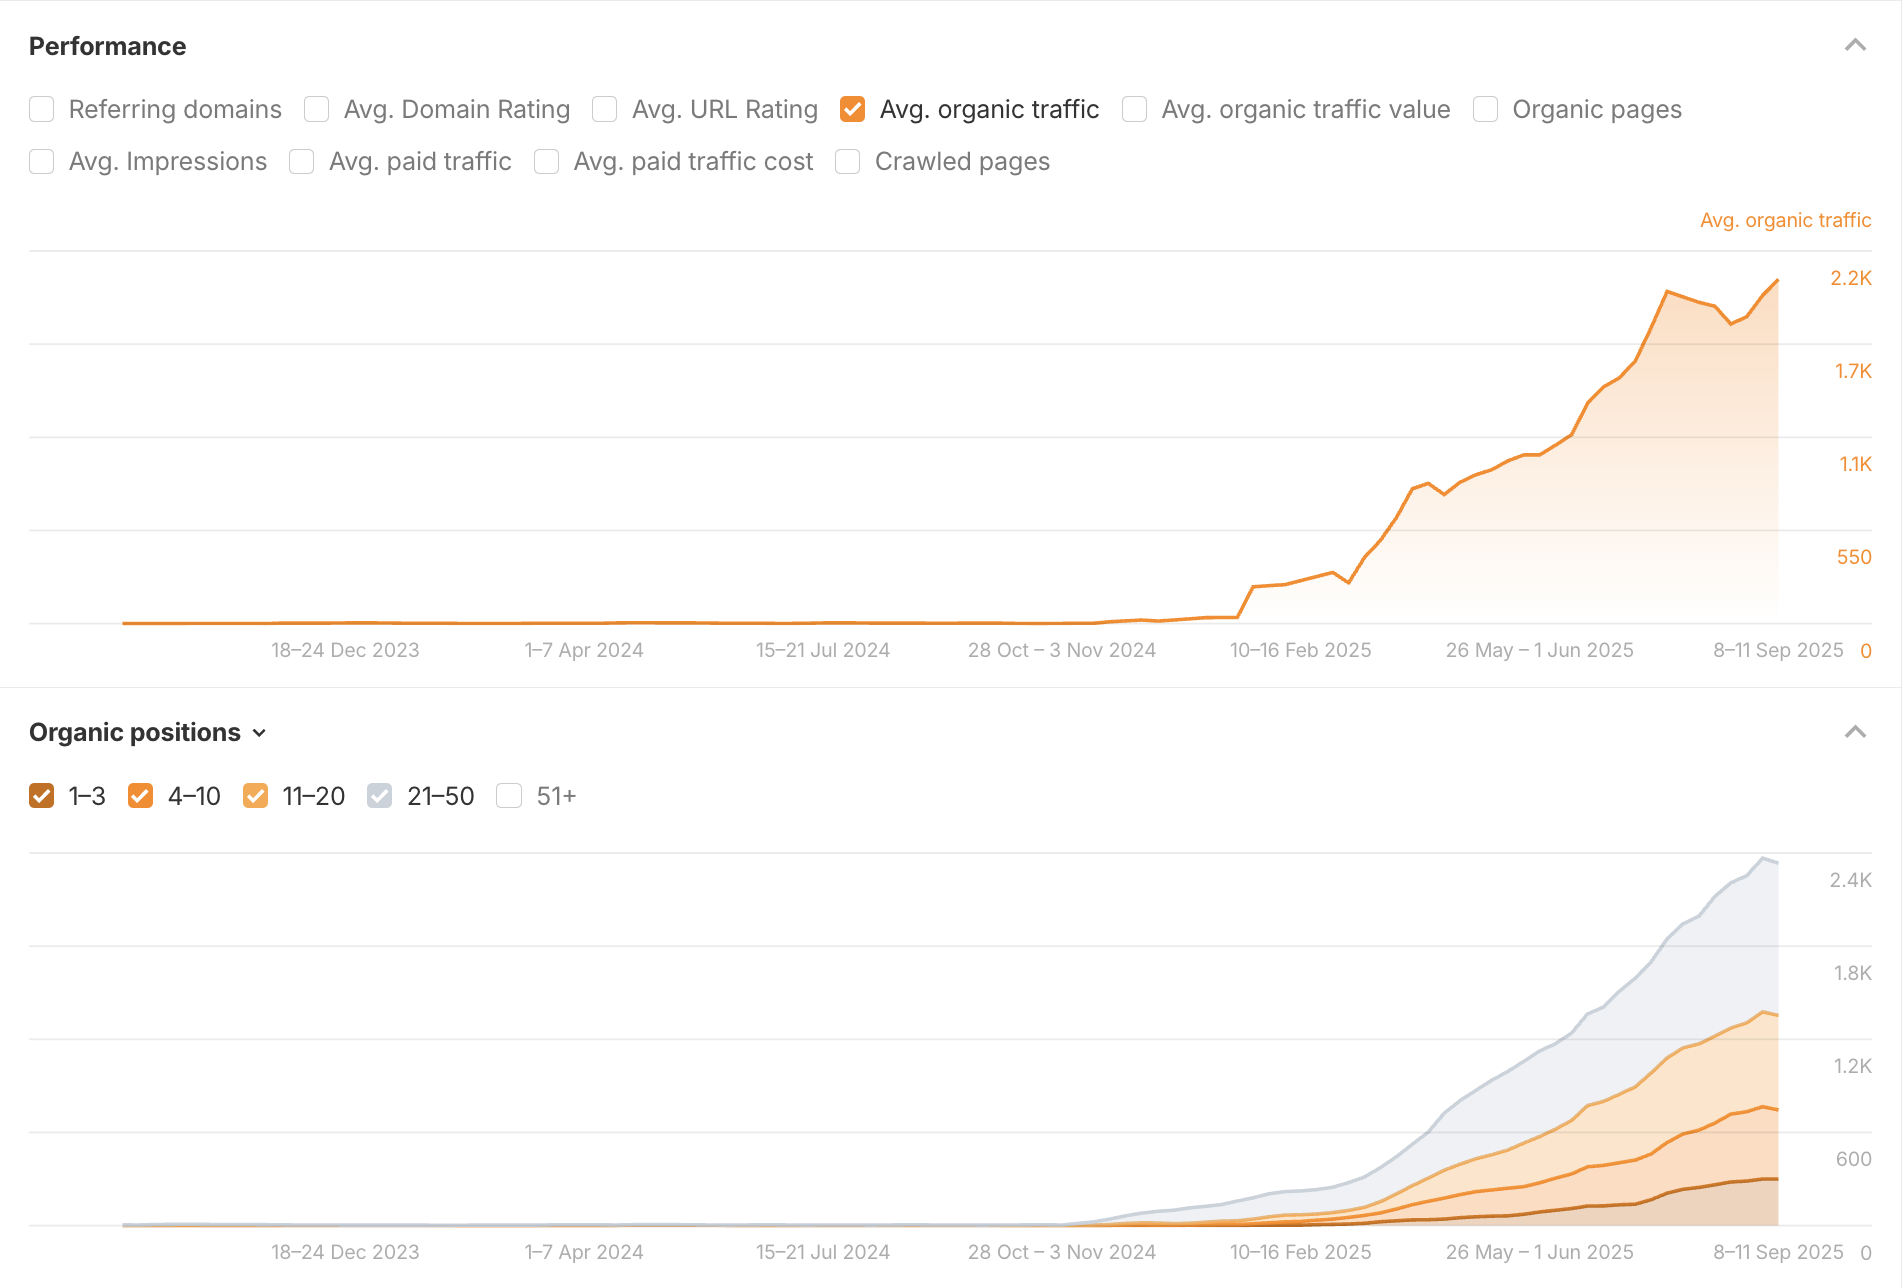The width and height of the screenshot is (1902, 1288).
Task: Check the Avg. paid traffic box
Action: click(302, 161)
